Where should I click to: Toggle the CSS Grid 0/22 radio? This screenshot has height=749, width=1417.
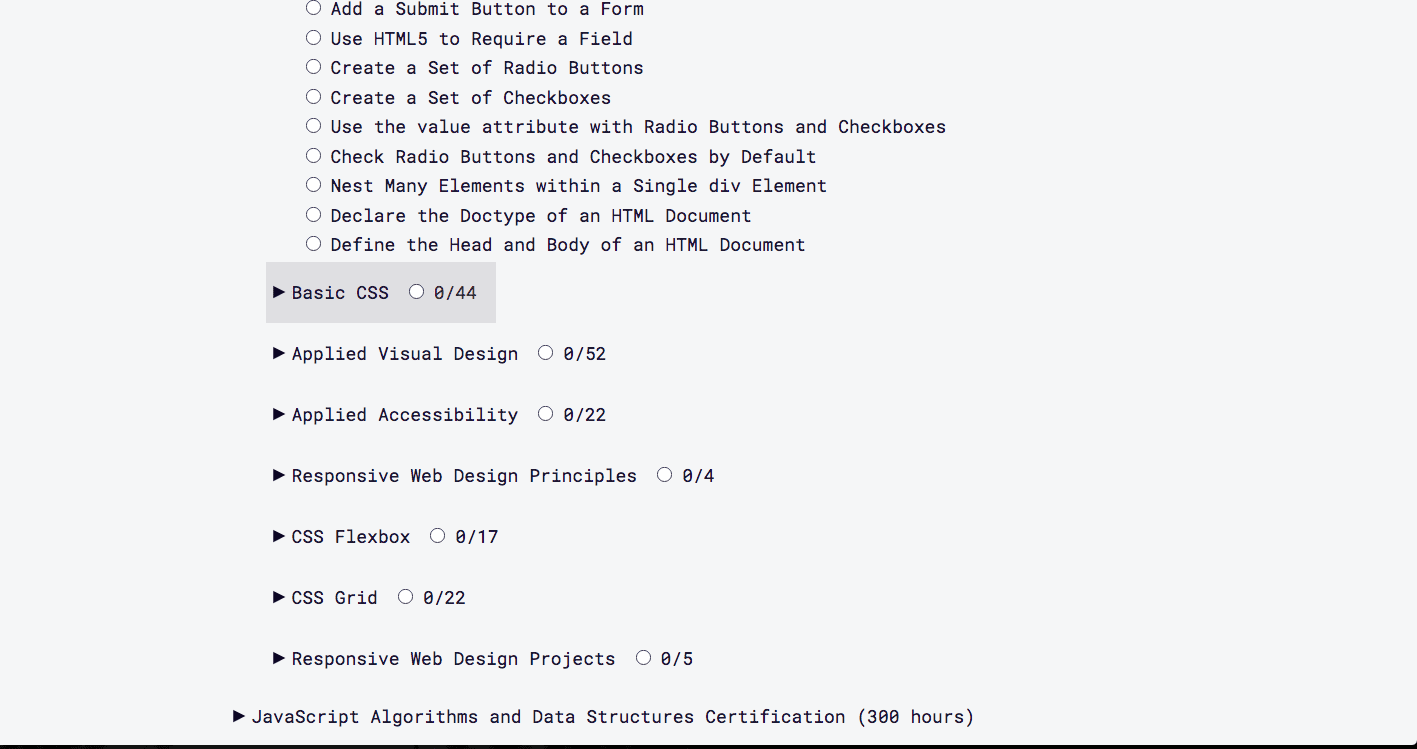[406, 597]
